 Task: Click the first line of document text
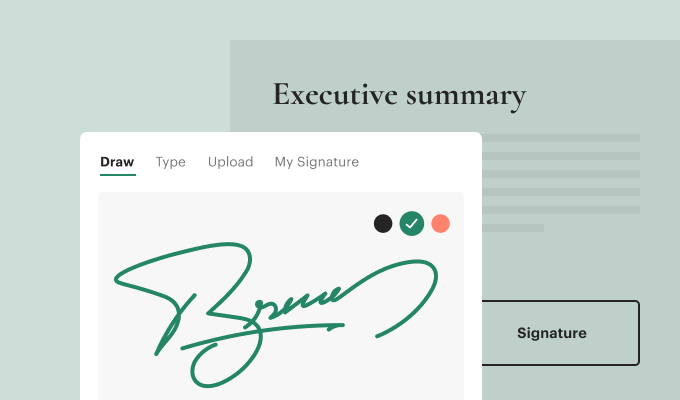tap(560, 138)
